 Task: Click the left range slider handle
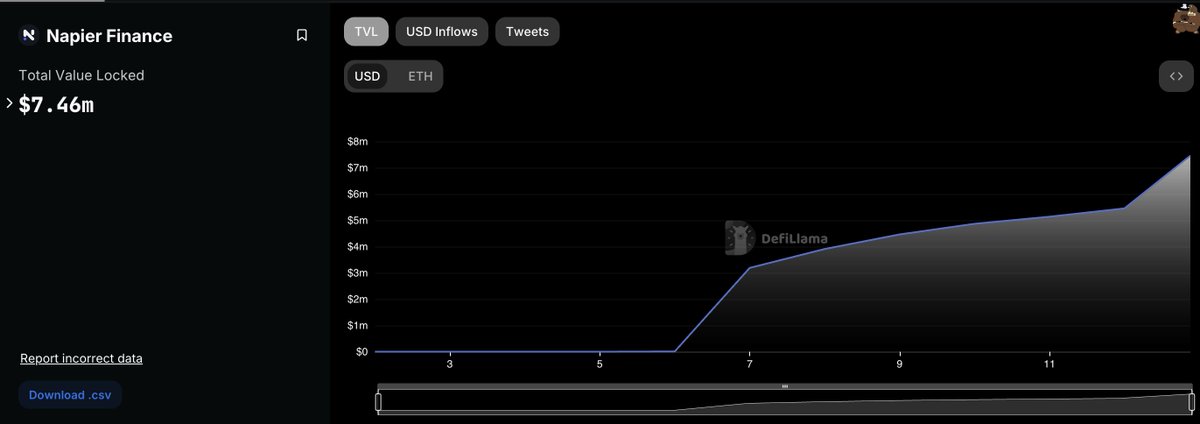click(x=378, y=402)
